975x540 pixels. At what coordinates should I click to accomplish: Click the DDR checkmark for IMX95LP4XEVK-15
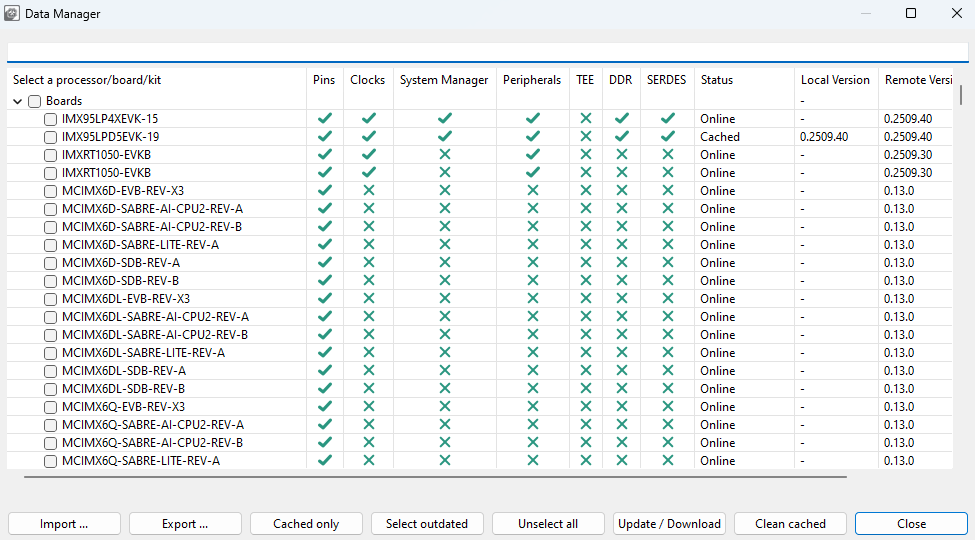[x=621, y=119]
